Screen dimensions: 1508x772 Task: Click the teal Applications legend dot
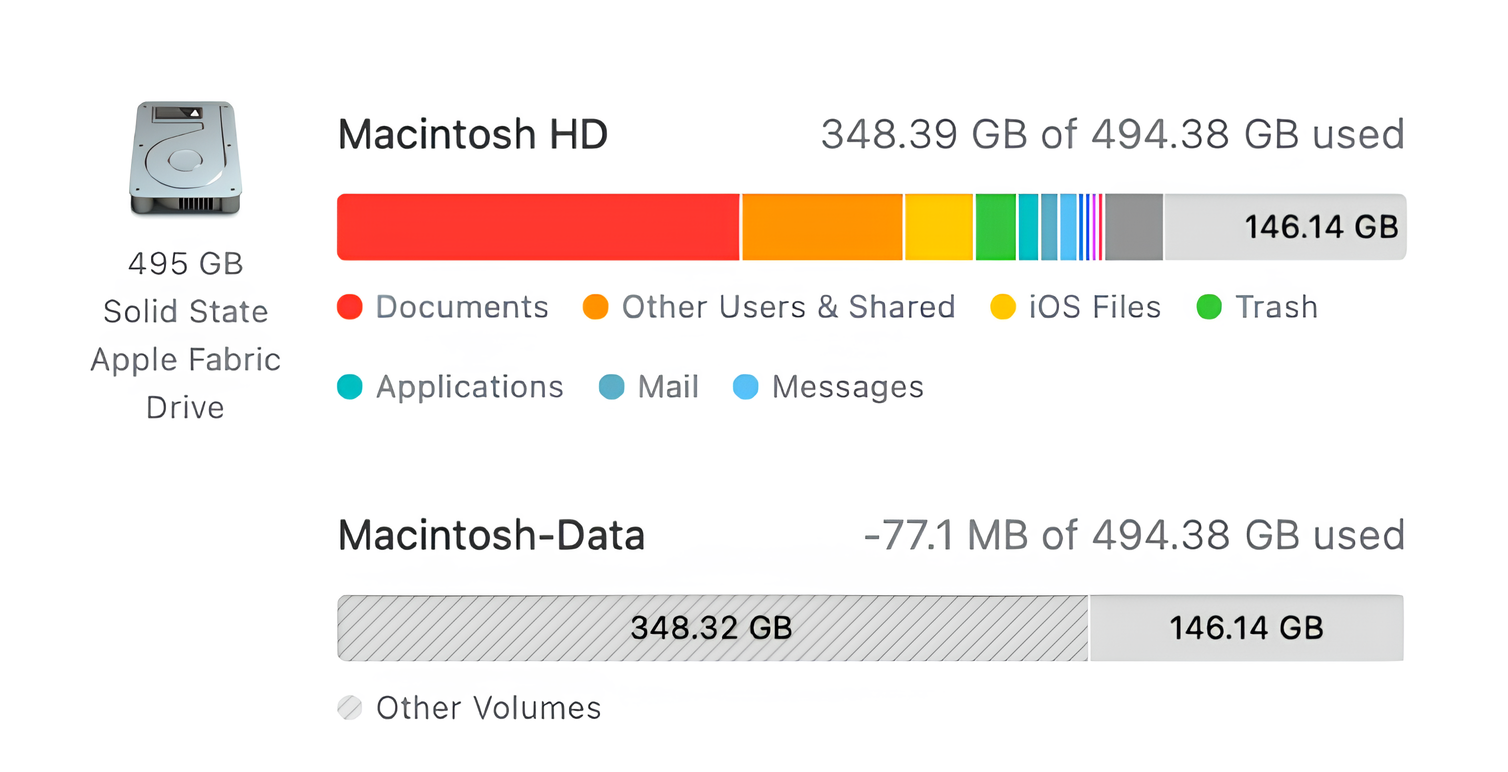(350, 387)
